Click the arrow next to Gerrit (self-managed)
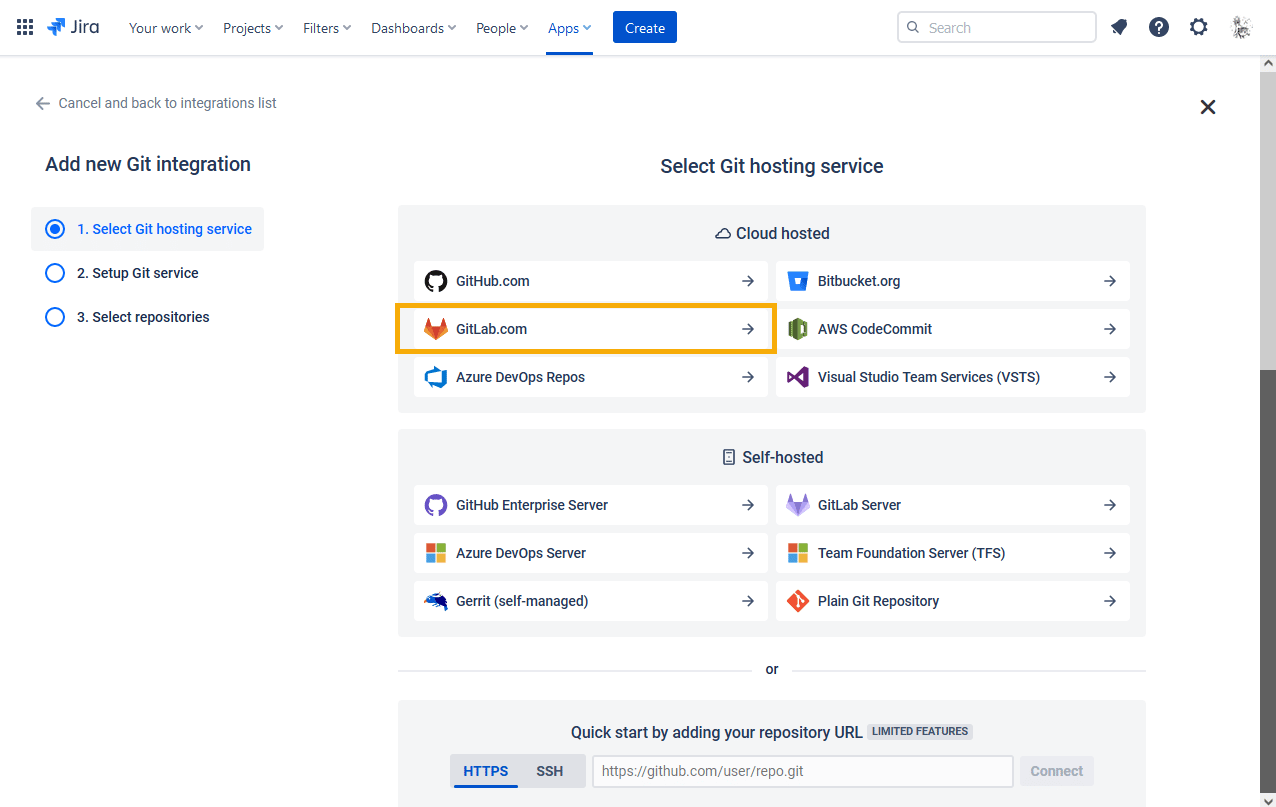This screenshot has width=1276, height=807. point(748,601)
